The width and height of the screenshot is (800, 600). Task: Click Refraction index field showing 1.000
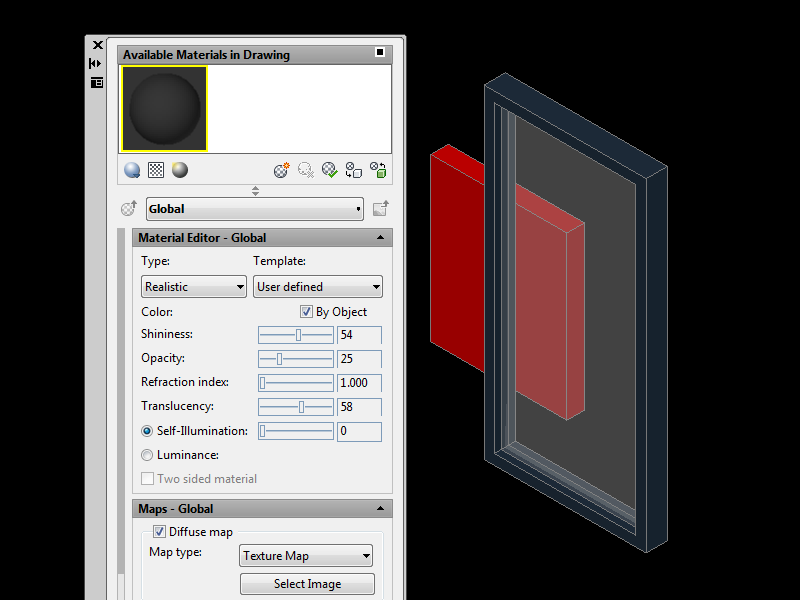tap(359, 383)
